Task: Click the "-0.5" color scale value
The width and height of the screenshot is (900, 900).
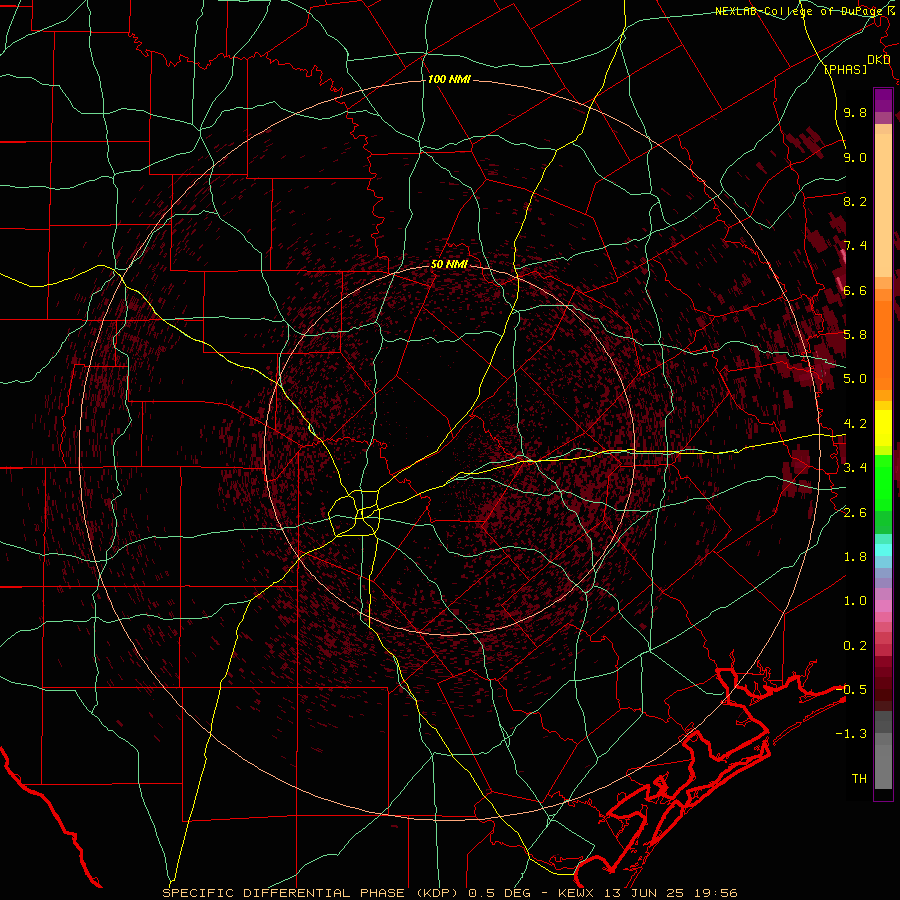Action: [851, 689]
